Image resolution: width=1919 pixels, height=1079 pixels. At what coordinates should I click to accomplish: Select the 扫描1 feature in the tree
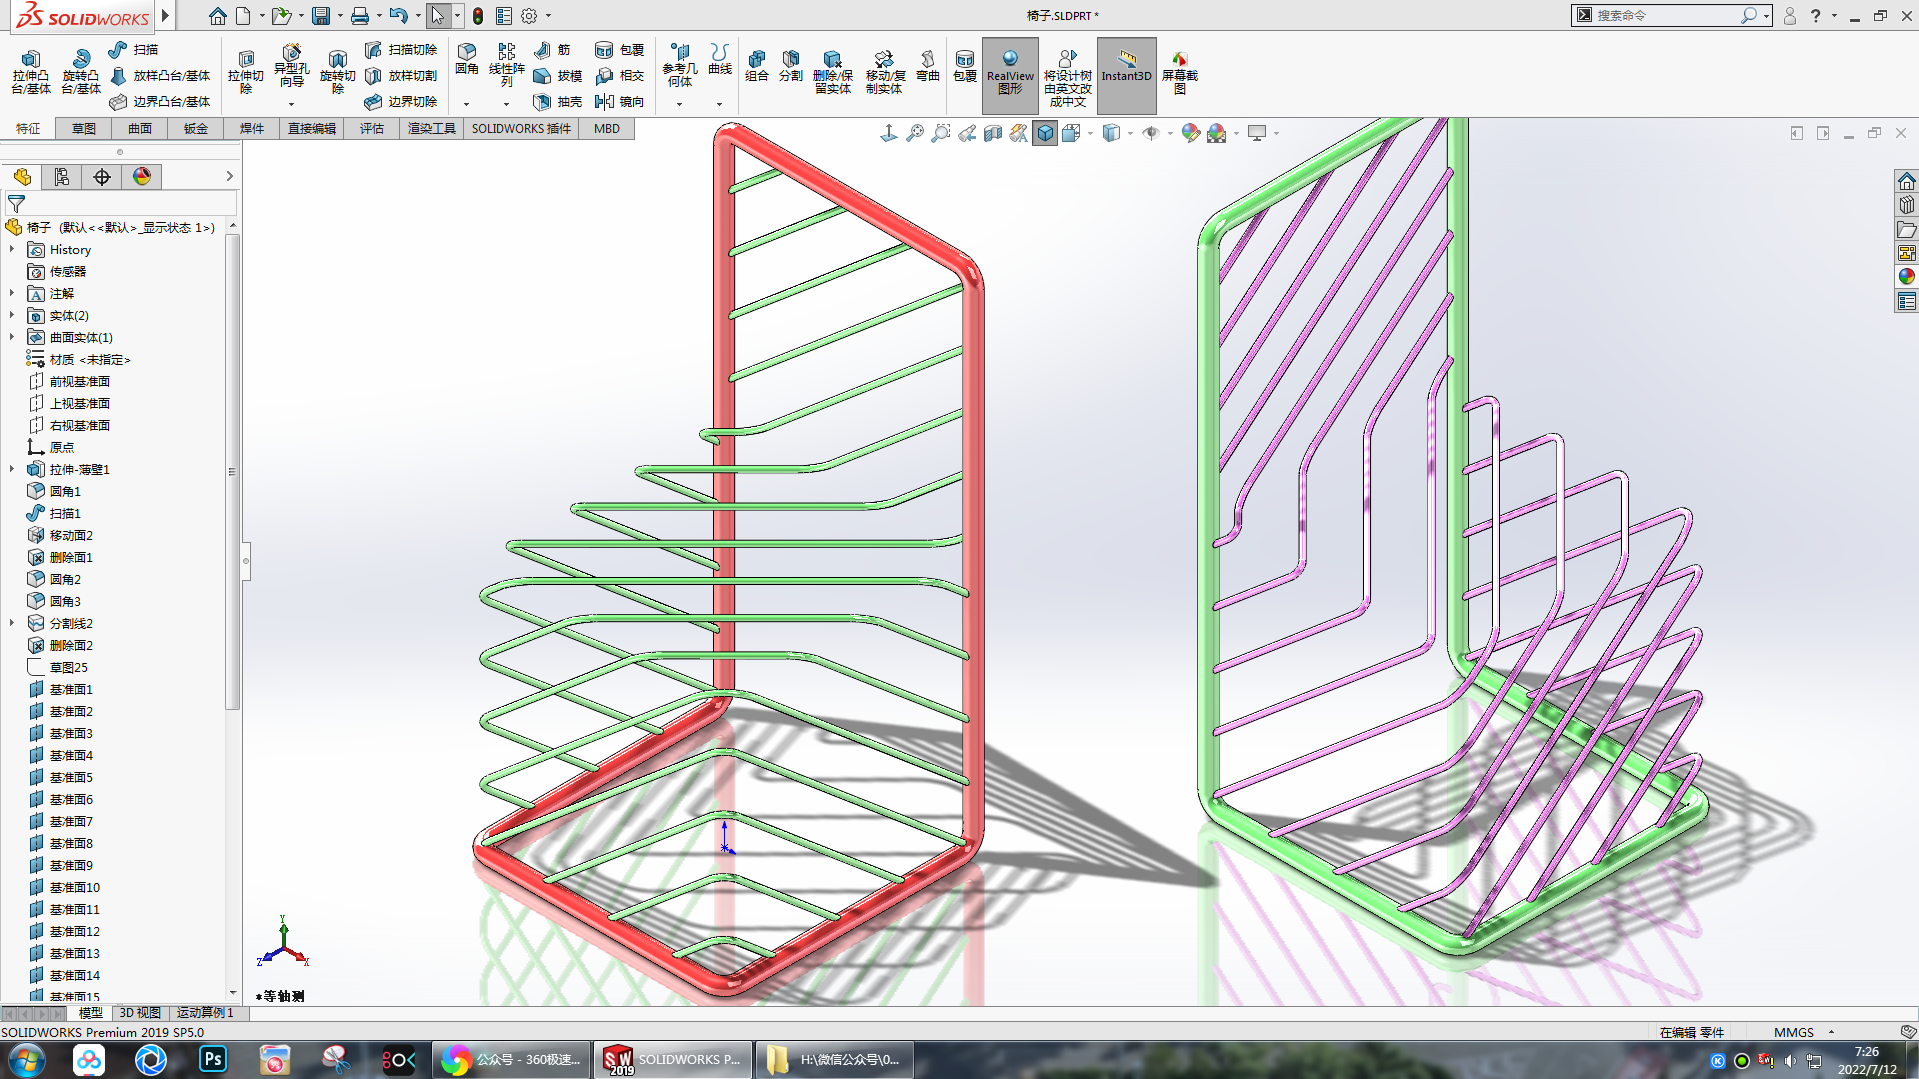[x=65, y=514]
